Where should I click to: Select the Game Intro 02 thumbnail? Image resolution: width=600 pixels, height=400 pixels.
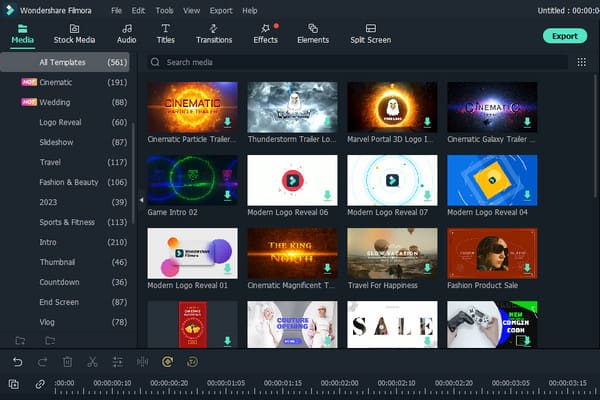(192, 180)
